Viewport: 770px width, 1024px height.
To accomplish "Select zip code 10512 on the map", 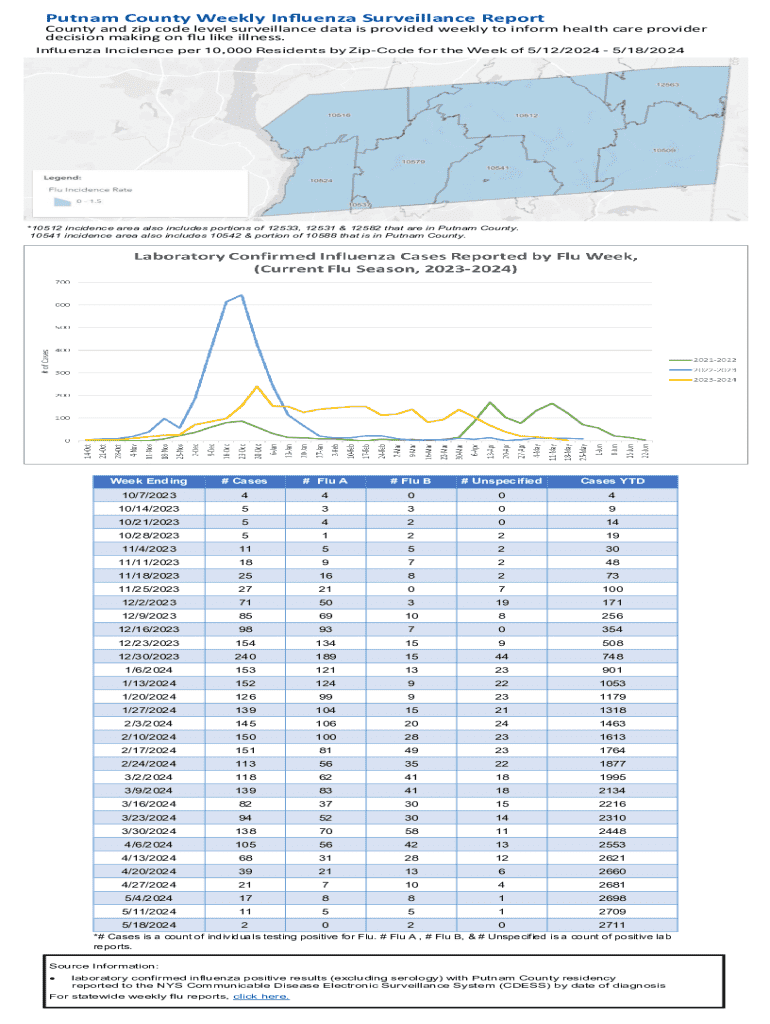I will pos(527,116).
